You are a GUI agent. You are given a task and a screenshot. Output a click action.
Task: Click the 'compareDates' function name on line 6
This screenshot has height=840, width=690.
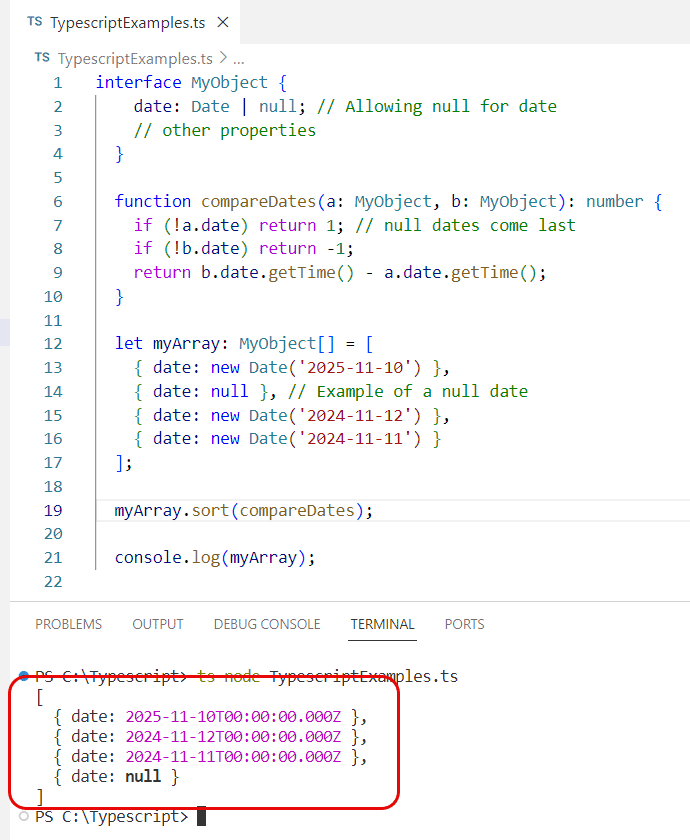point(259,202)
